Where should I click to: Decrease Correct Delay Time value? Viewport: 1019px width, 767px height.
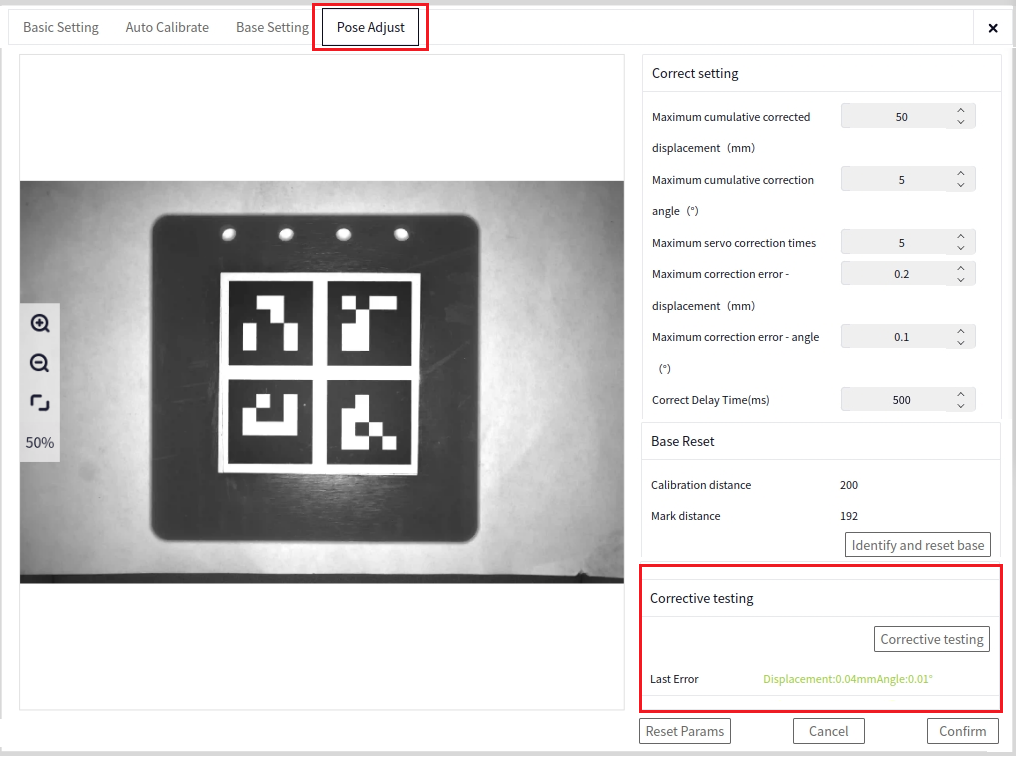click(x=961, y=405)
